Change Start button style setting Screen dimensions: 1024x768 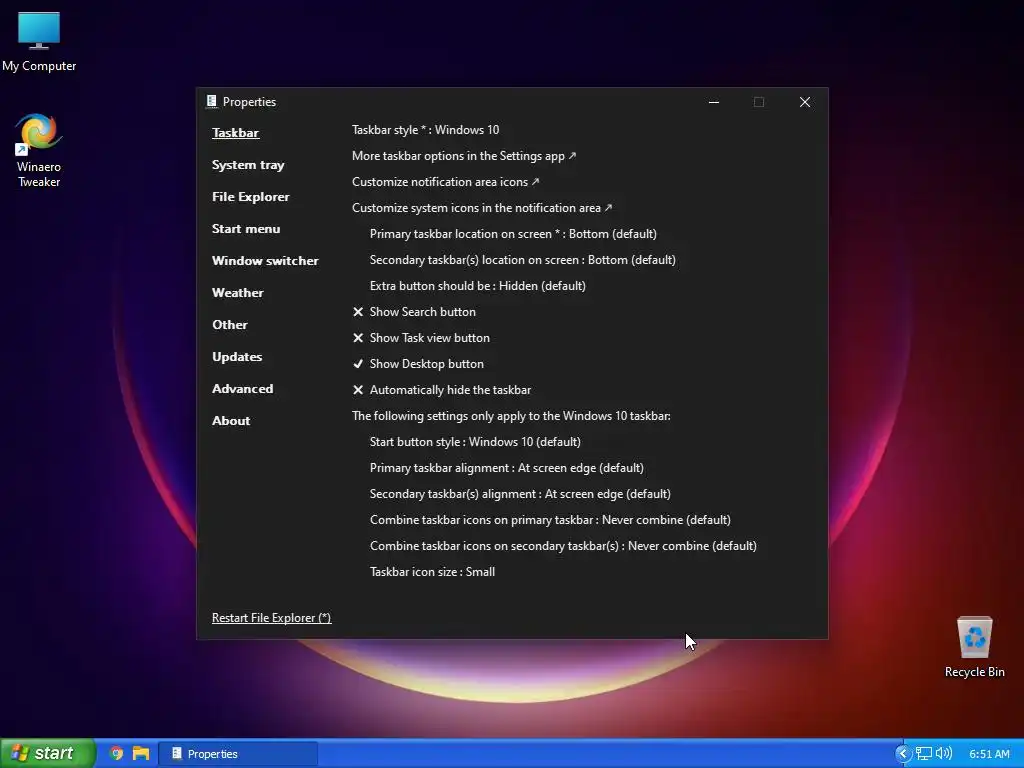click(475, 442)
